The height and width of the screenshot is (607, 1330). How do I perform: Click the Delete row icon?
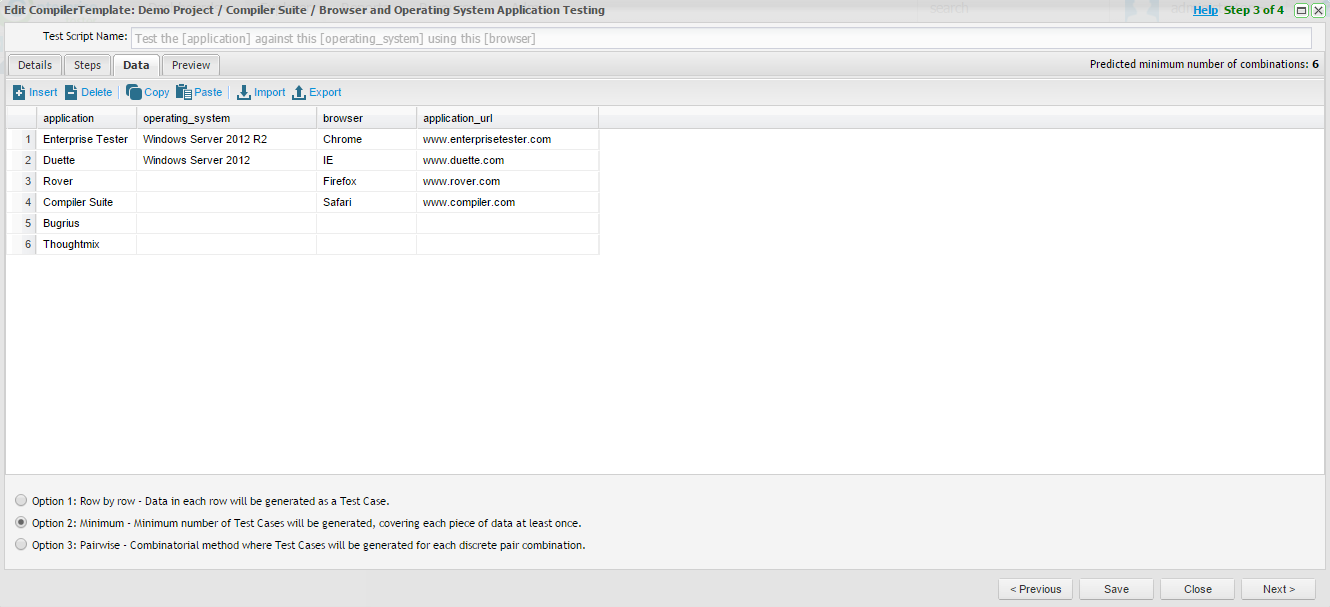tap(71, 92)
